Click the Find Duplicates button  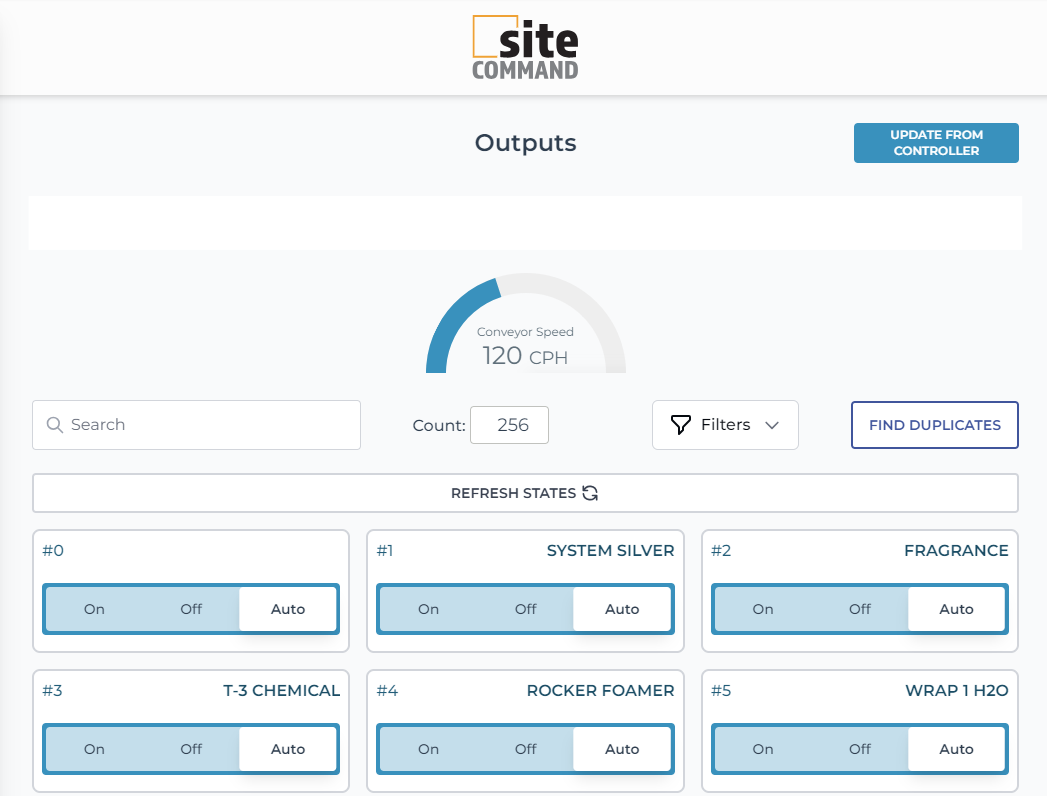tap(934, 425)
